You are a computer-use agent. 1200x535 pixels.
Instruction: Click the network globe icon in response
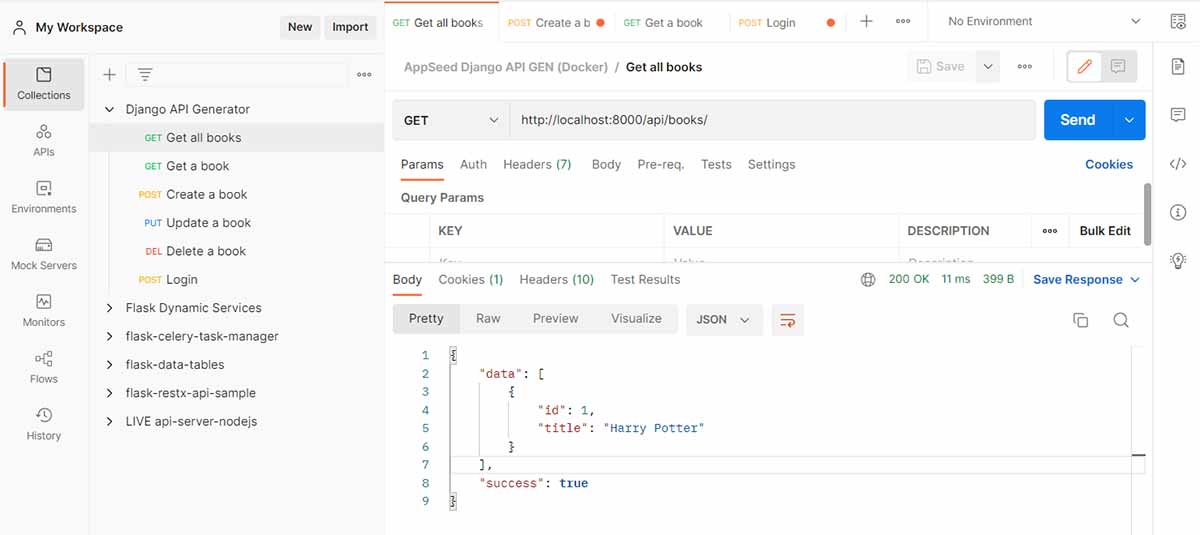point(868,280)
